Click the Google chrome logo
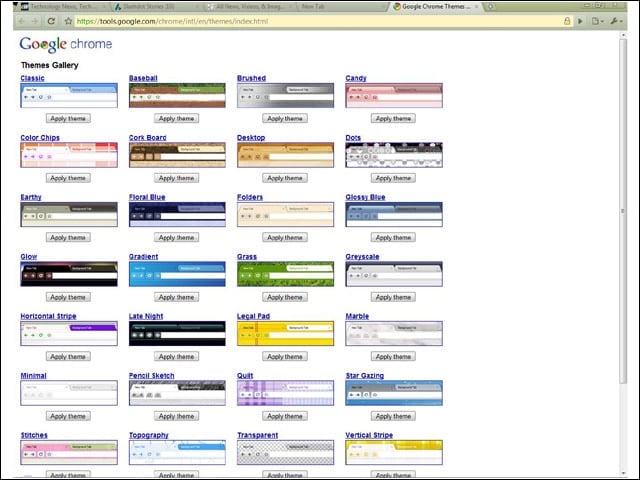640x480 pixels. tap(66, 44)
